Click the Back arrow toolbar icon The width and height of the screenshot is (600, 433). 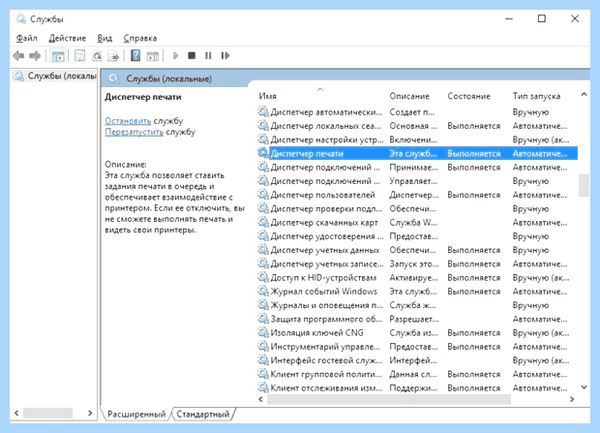[x=18, y=56]
